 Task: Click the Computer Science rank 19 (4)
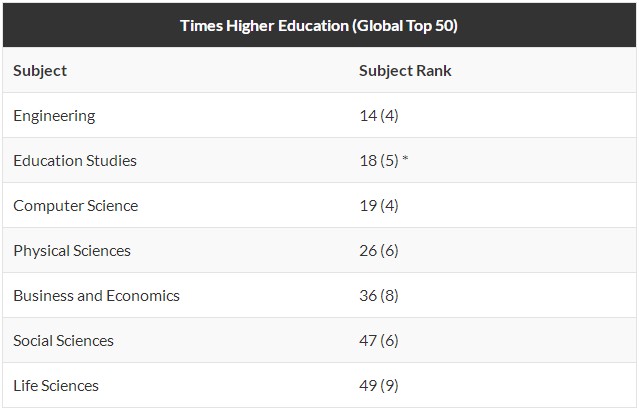pos(379,205)
